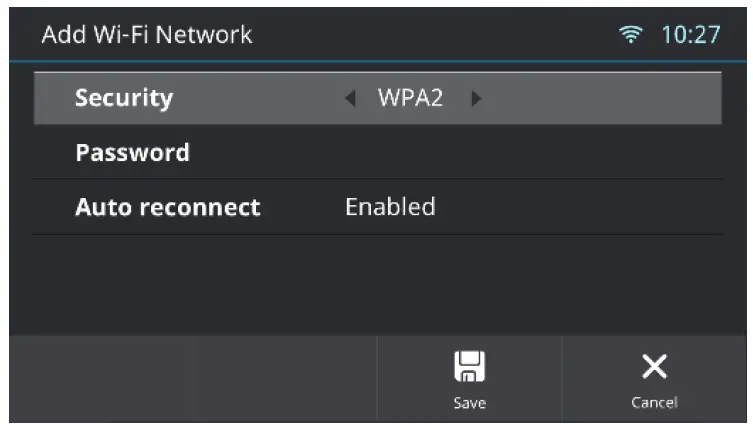Click the Save text label
The height and width of the screenshot is (430, 753).
coord(469,403)
